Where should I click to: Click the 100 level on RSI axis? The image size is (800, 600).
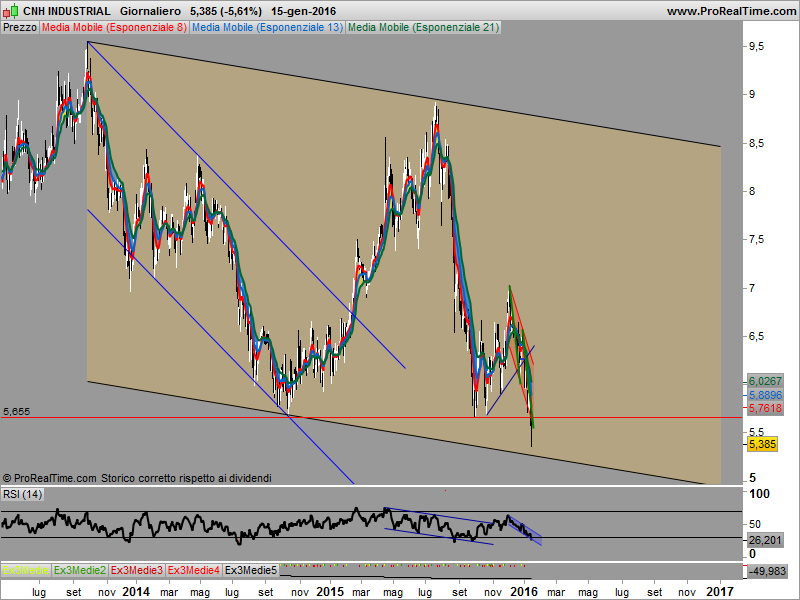coord(759,494)
